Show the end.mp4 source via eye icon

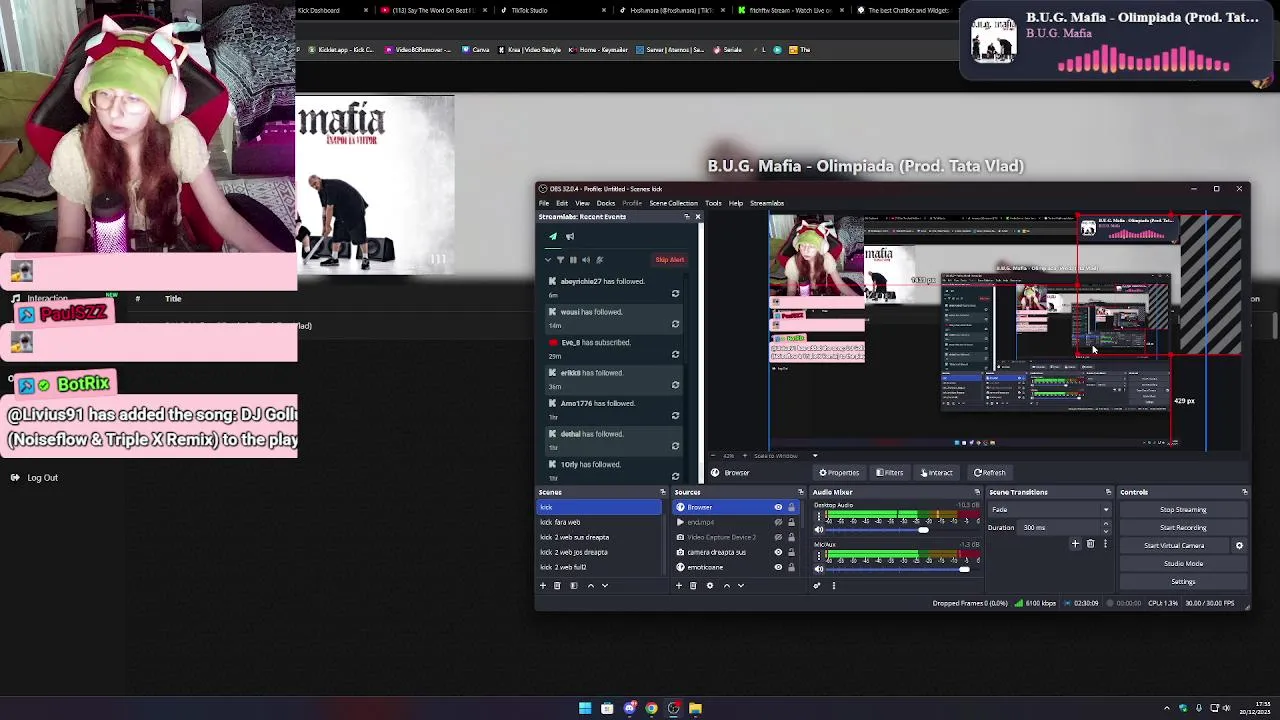click(778, 522)
